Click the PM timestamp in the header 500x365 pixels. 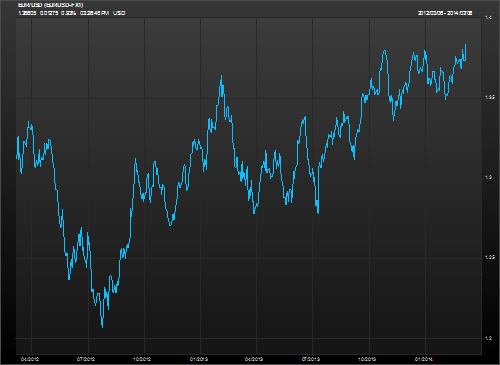[x=94, y=13]
